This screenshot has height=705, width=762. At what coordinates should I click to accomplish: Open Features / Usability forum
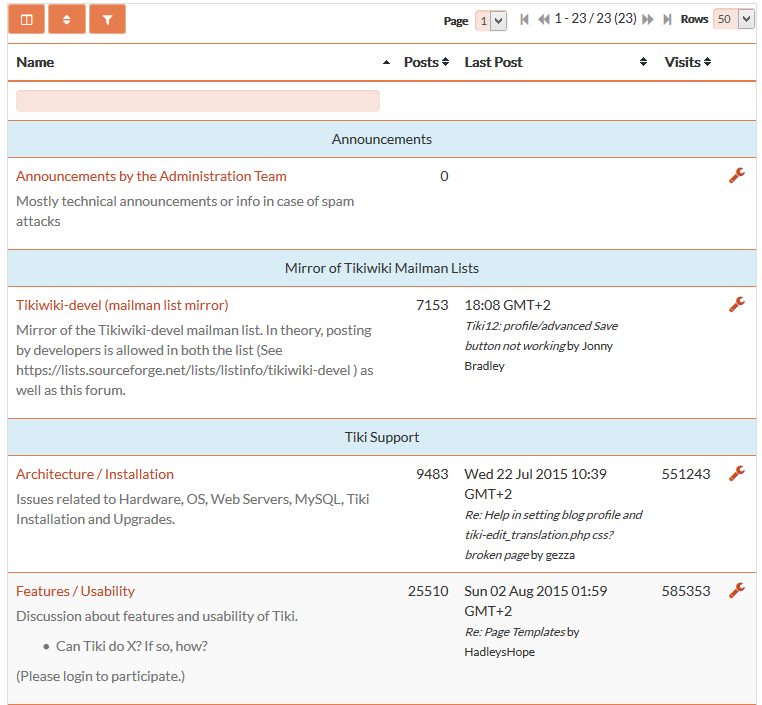click(75, 591)
